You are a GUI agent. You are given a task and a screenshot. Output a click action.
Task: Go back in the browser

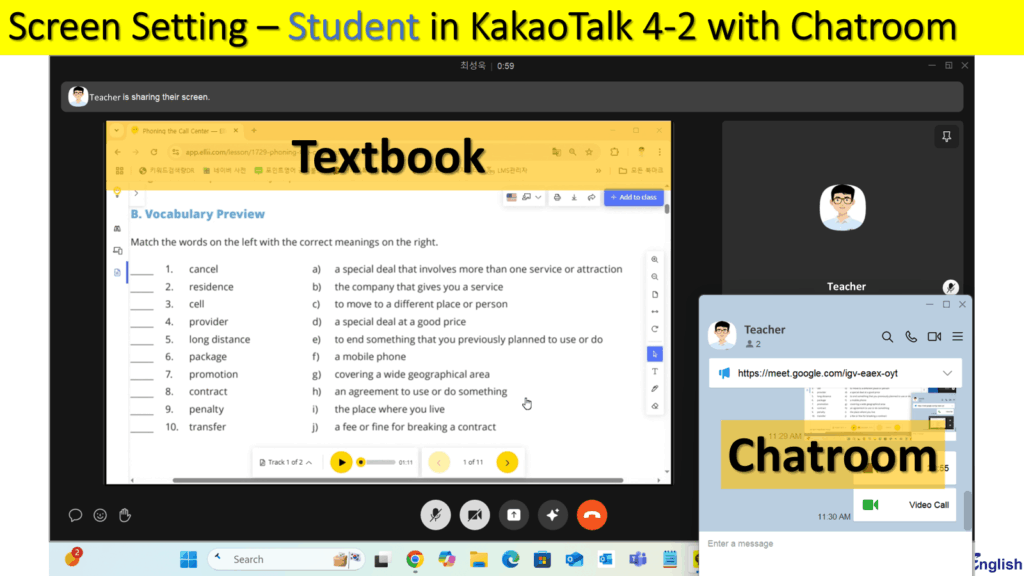click(x=118, y=152)
